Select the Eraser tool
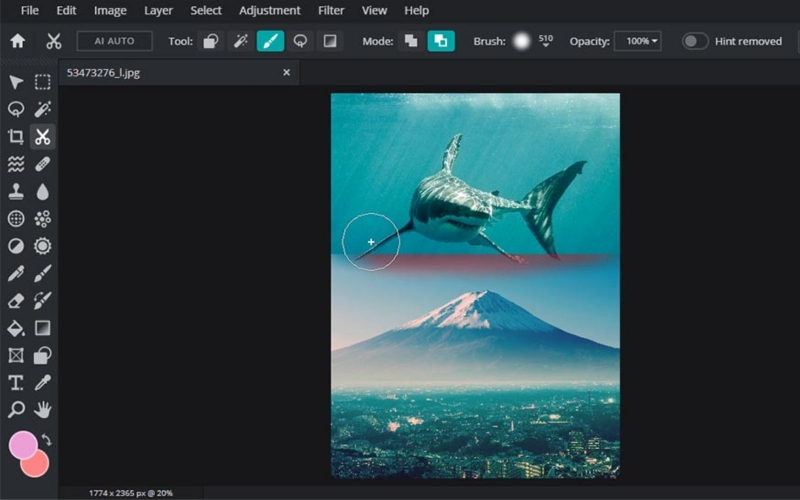 [16, 301]
